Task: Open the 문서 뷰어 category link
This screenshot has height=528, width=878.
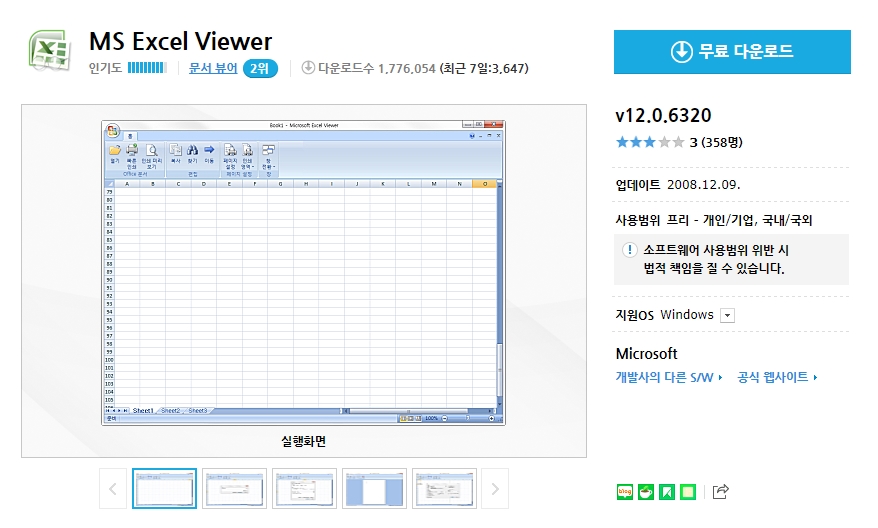Action: [x=213, y=68]
